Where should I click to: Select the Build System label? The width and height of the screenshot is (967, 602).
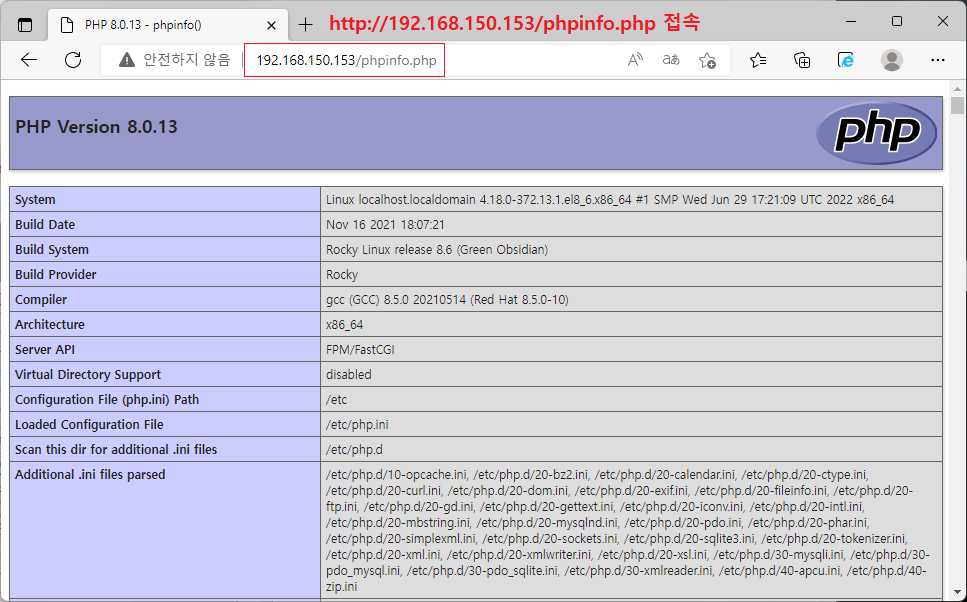coord(52,250)
